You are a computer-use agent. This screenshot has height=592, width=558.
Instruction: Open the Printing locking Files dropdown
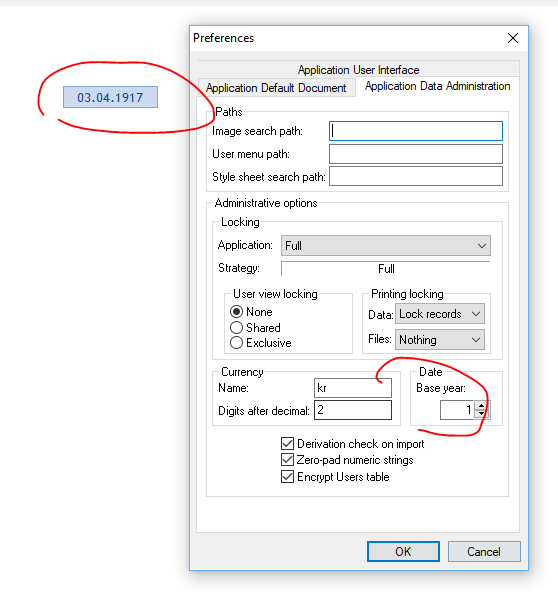(x=440, y=340)
